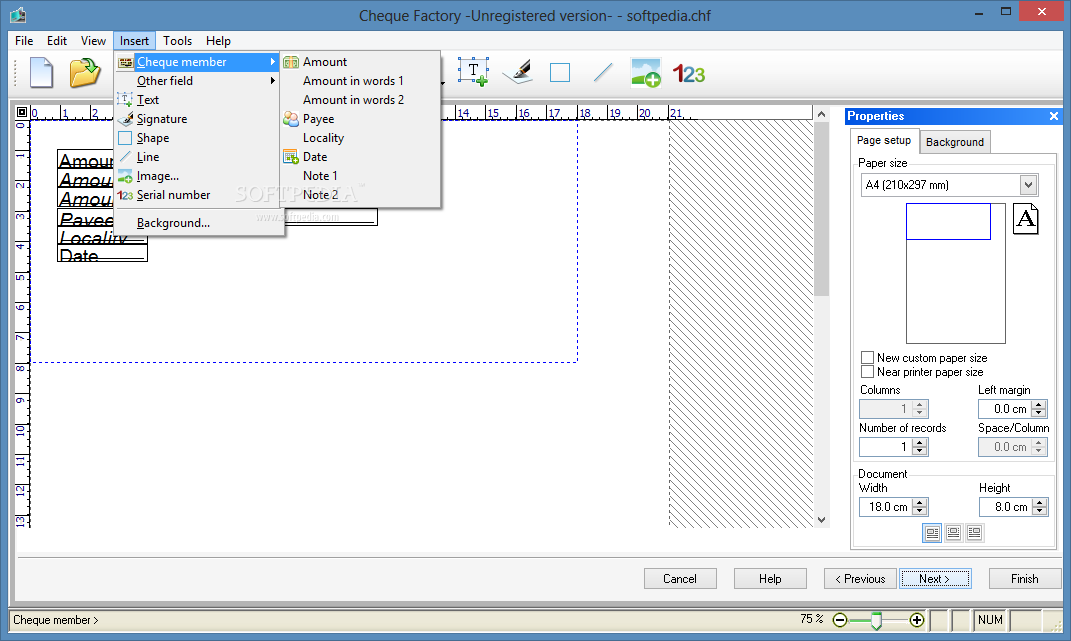The width and height of the screenshot is (1071, 641).
Task: Click the Cheque Factory app title icon
Action: tap(18, 15)
